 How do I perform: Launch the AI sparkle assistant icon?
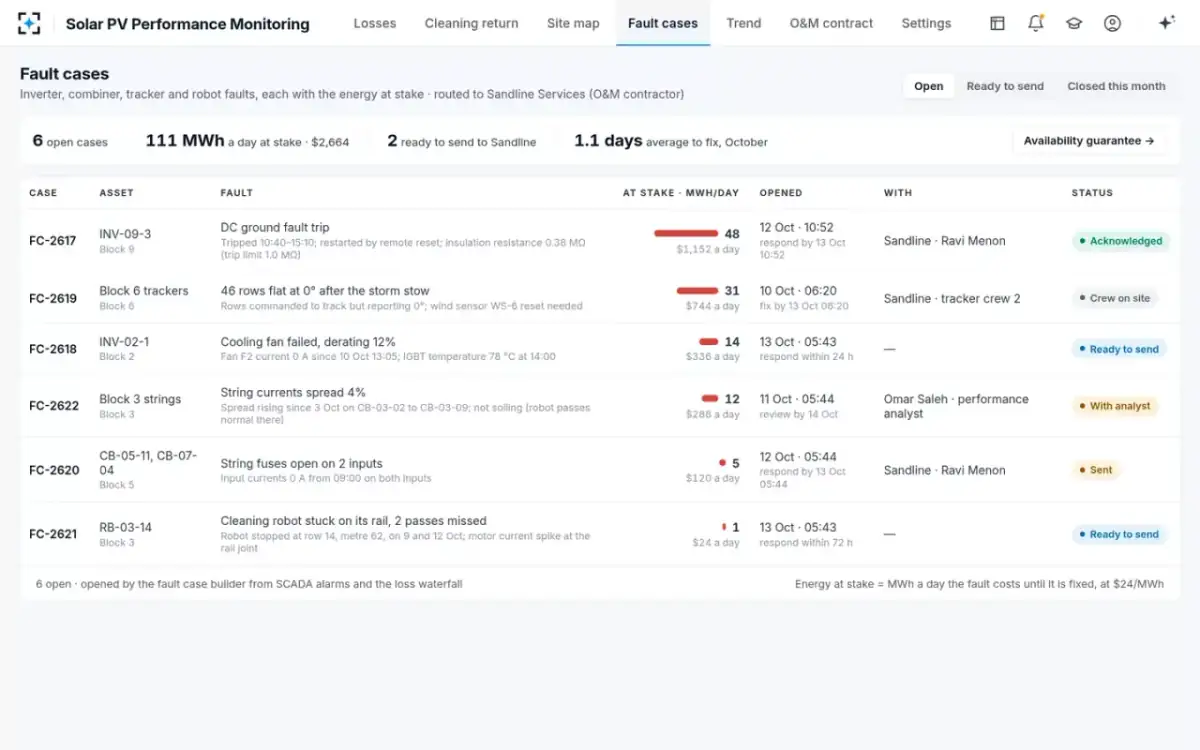pos(1166,23)
